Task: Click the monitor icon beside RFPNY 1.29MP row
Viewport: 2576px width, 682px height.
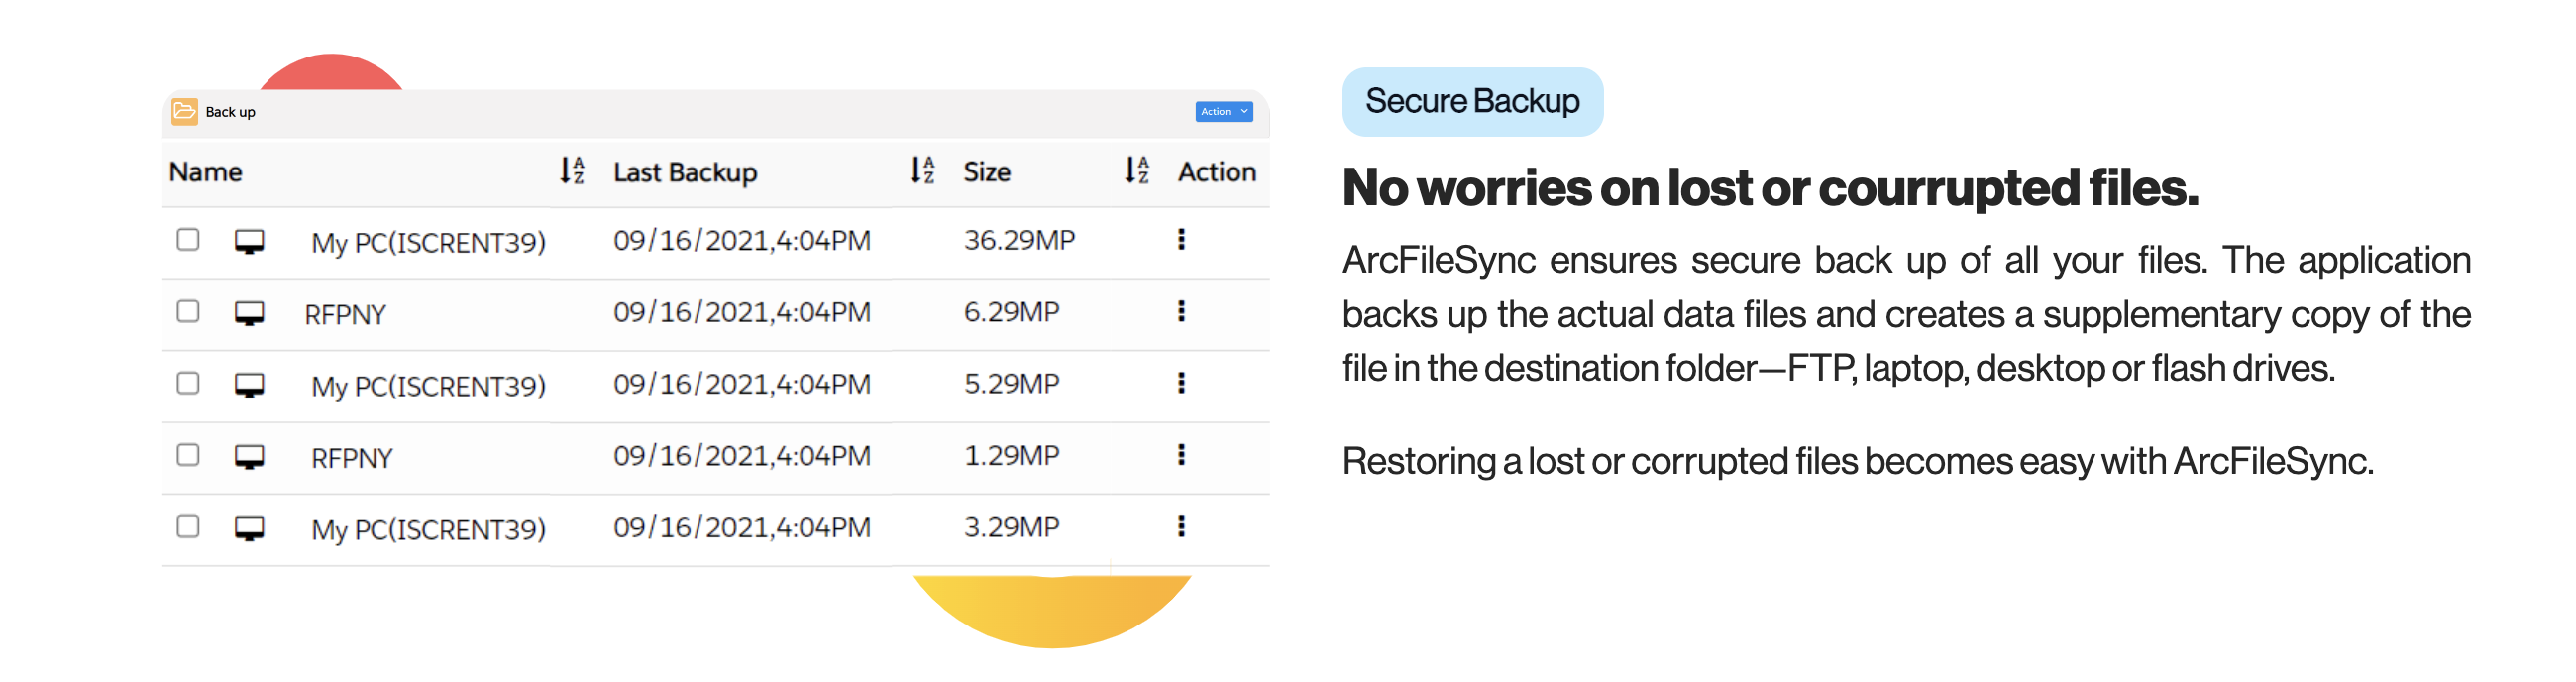Action: pyautogui.click(x=250, y=457)
